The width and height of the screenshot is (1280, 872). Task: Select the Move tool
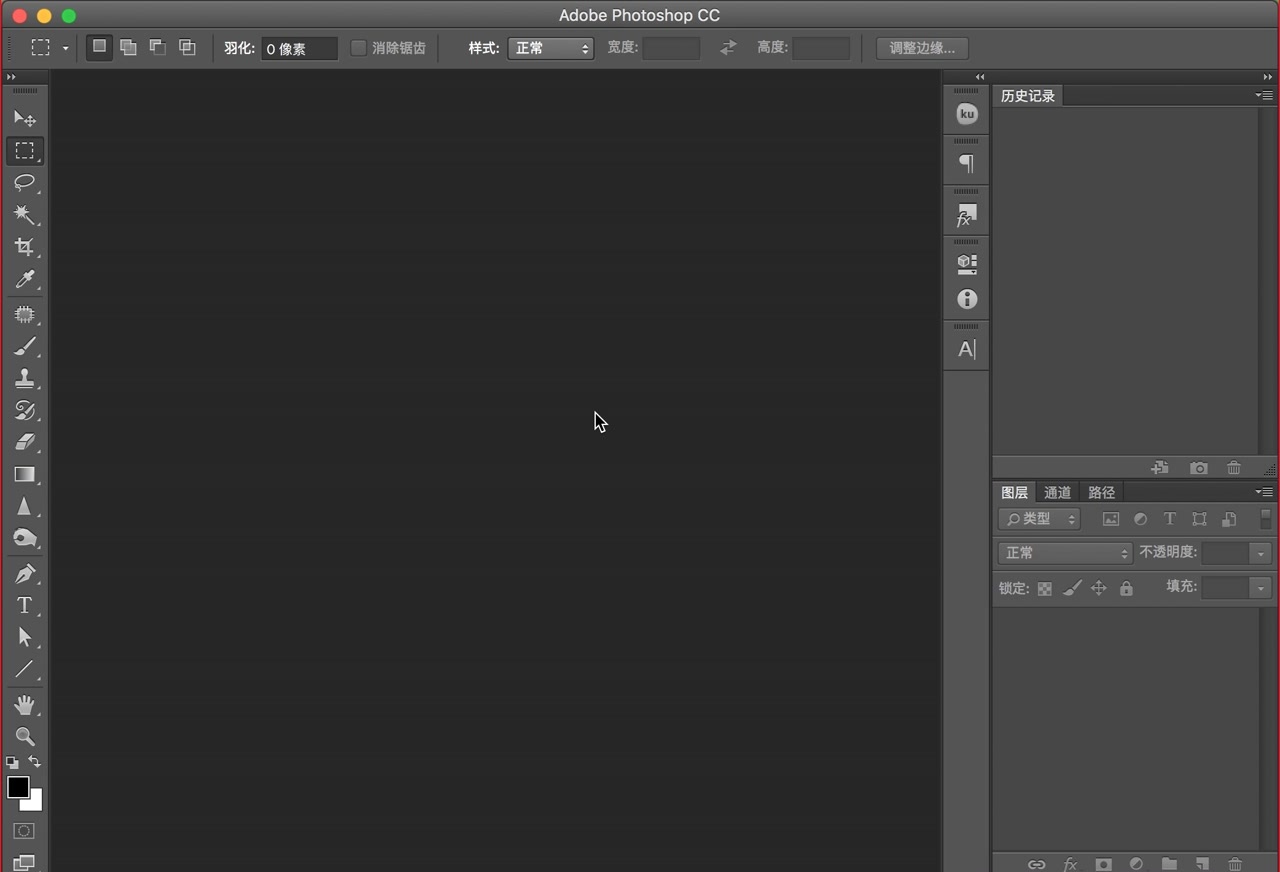pyautogui.click(x=25, y=119)
